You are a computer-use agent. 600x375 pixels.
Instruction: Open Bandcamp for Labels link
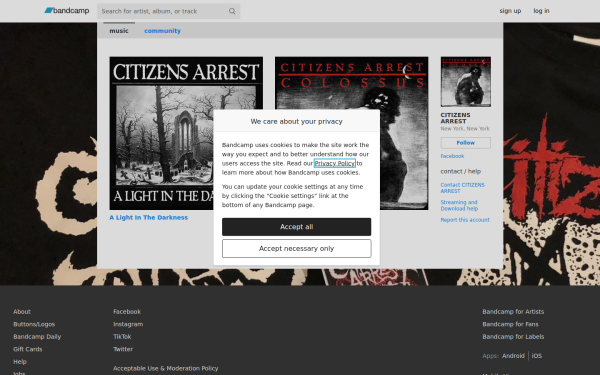click(513, 337)
